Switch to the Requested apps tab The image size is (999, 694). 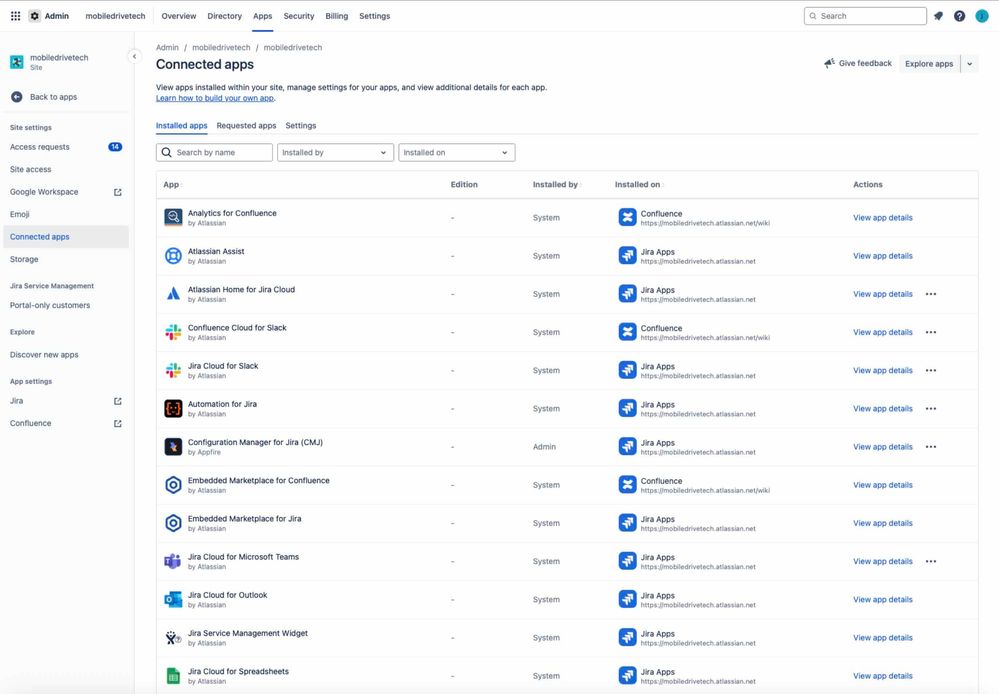click(246, 126)
